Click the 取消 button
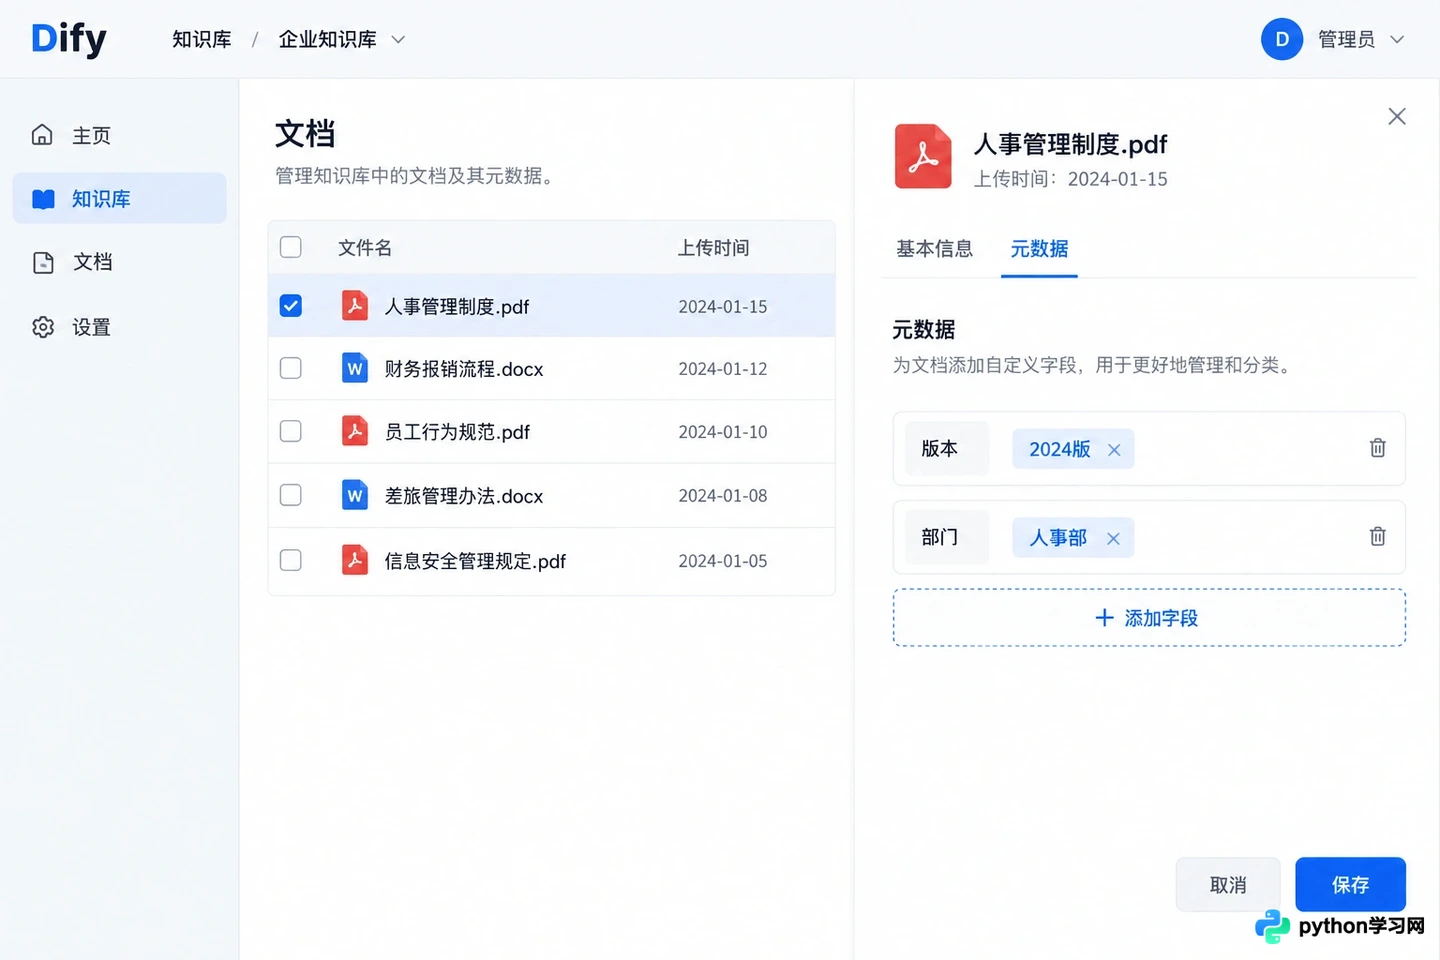The width and height of the screenshot is (1440, 960). tap(1228, 884)
